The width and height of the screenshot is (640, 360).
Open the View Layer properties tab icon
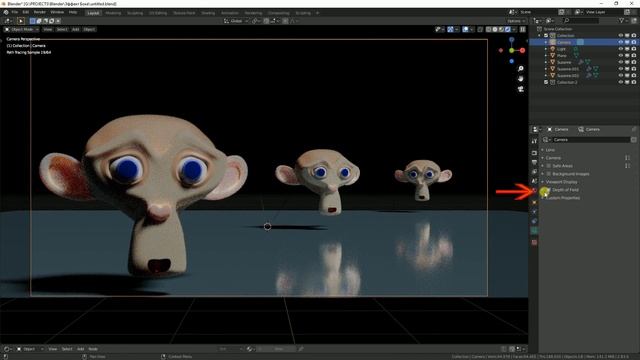coord(534,172)
